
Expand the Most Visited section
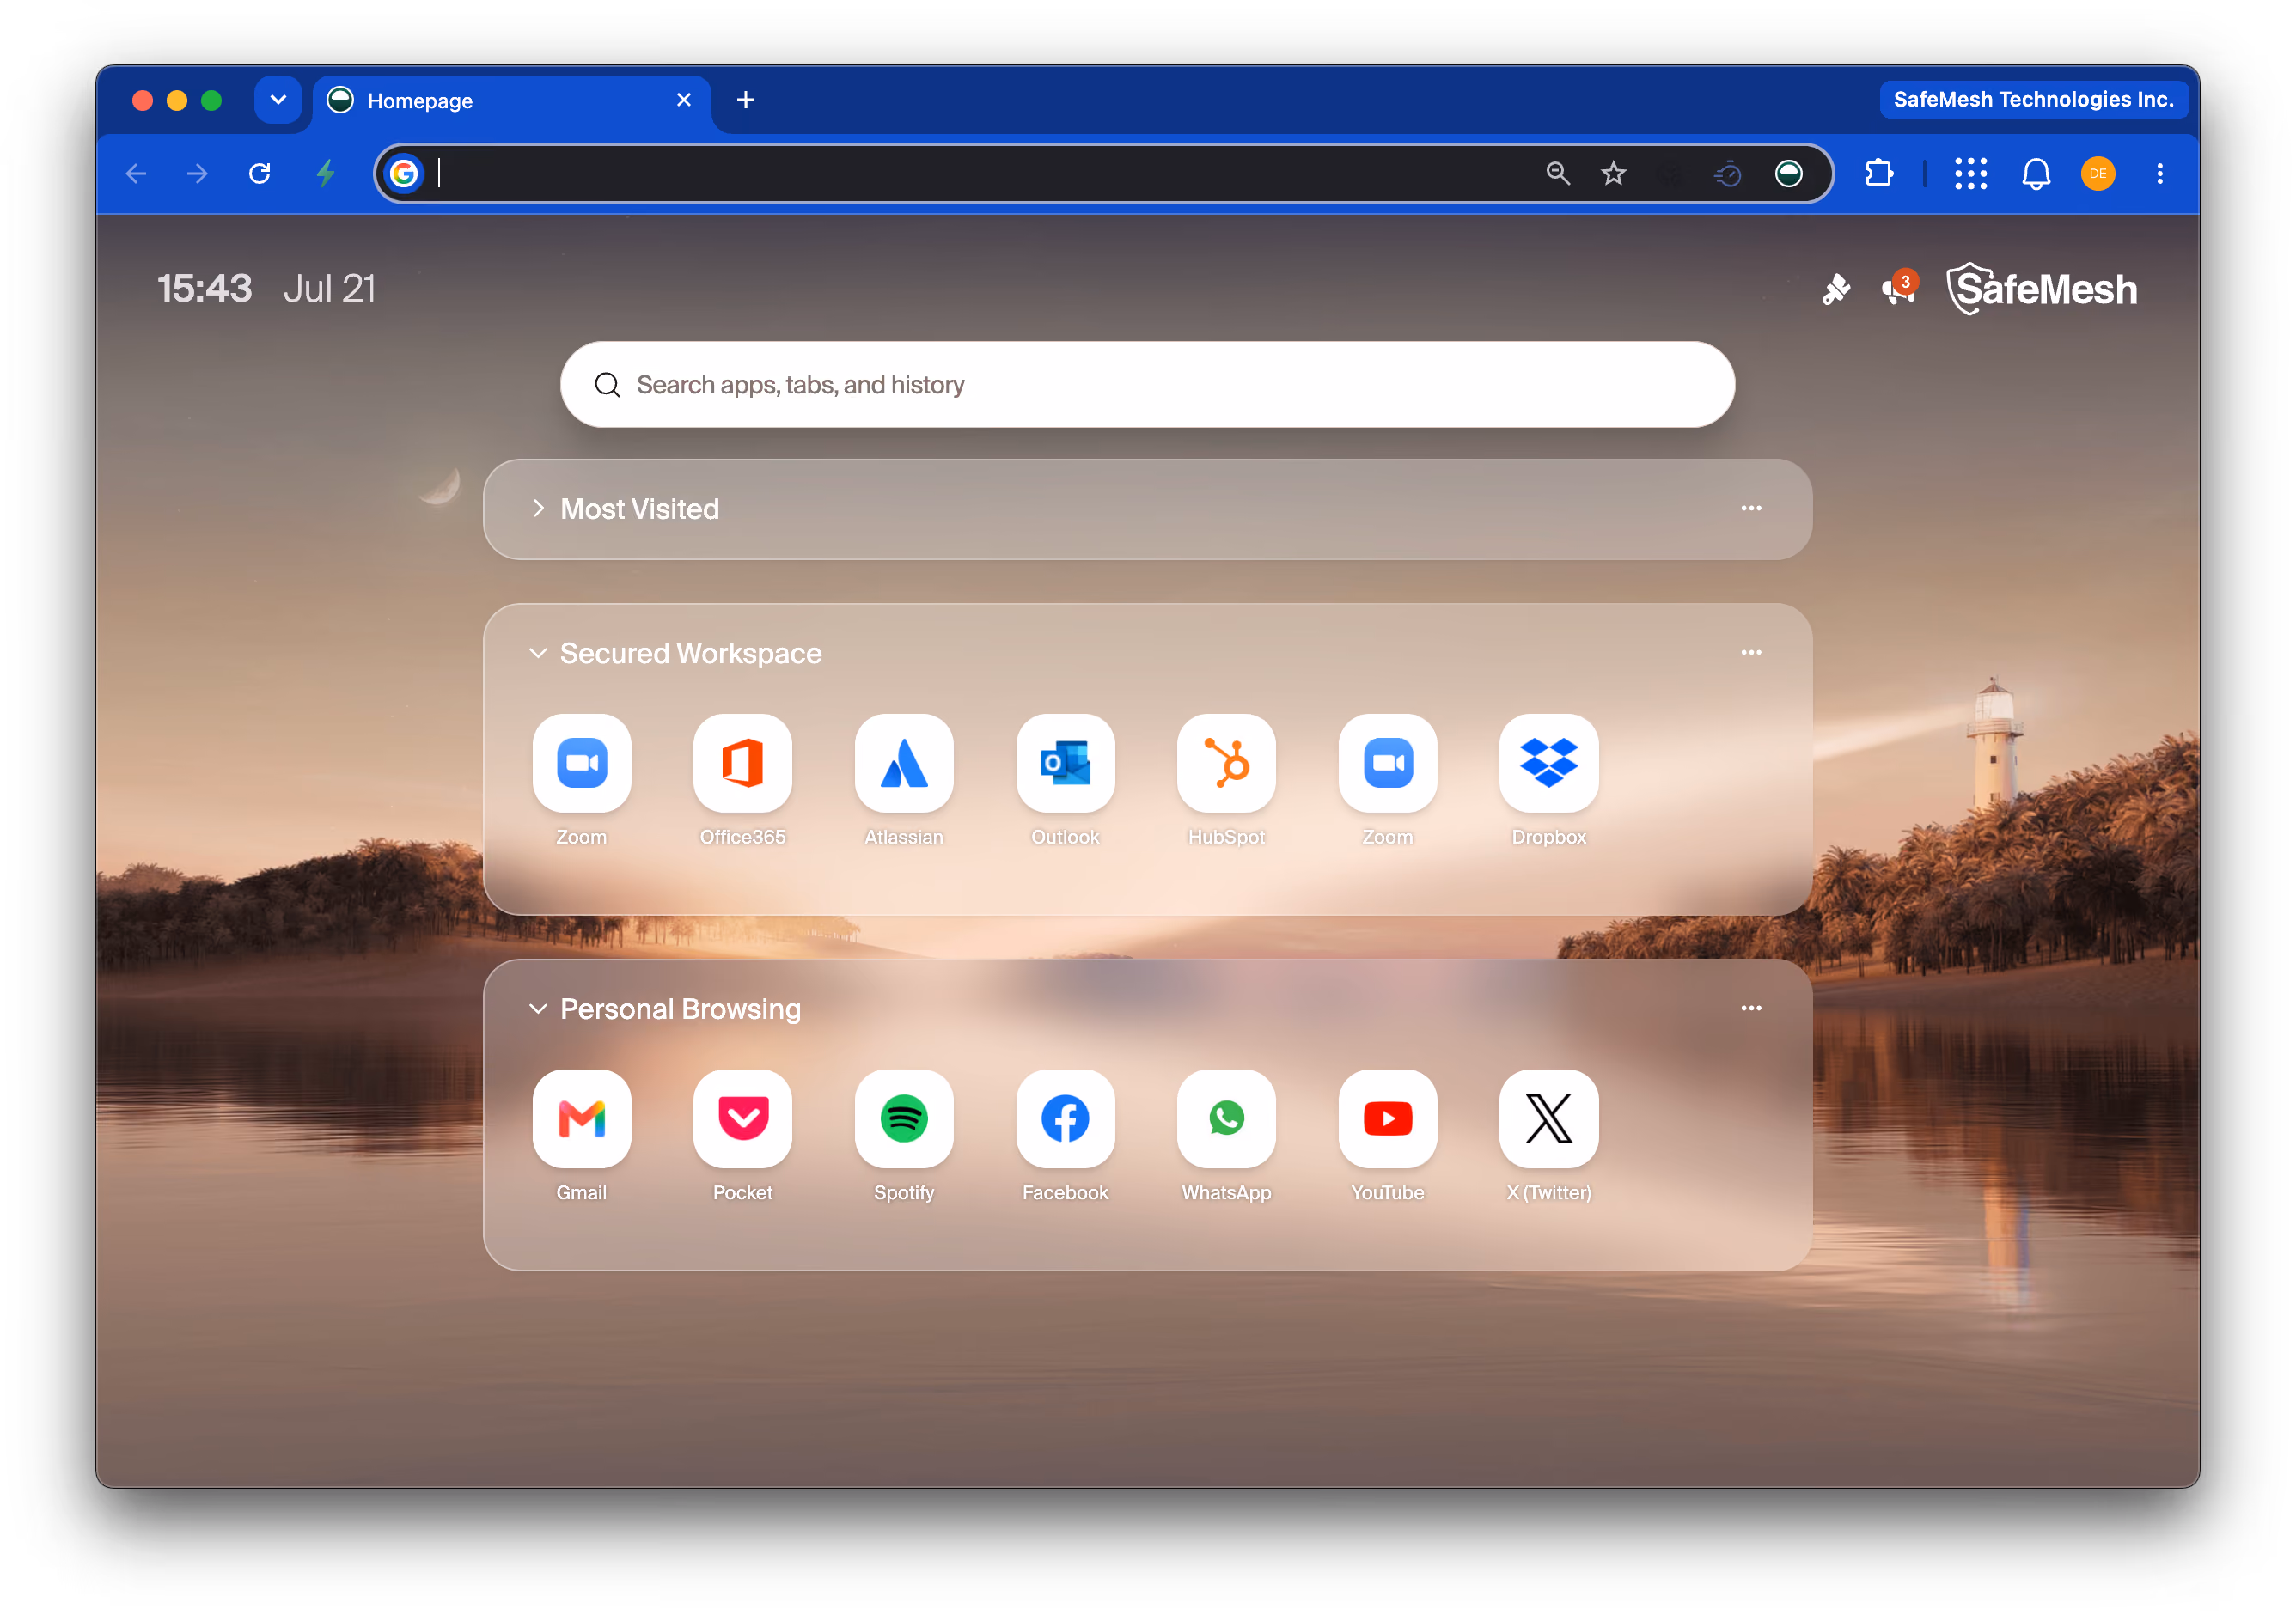pyautogui.click(x=538, y=509)
